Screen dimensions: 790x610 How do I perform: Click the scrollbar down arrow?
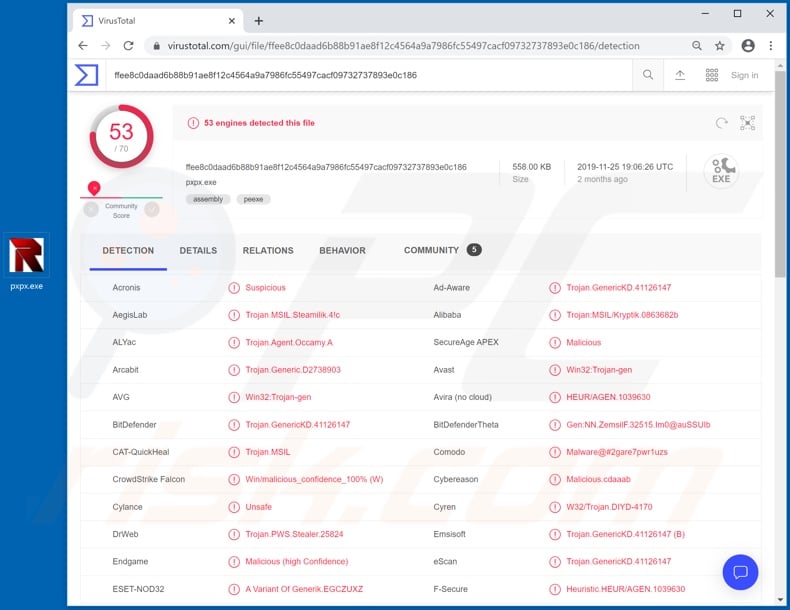click(780, 599)
